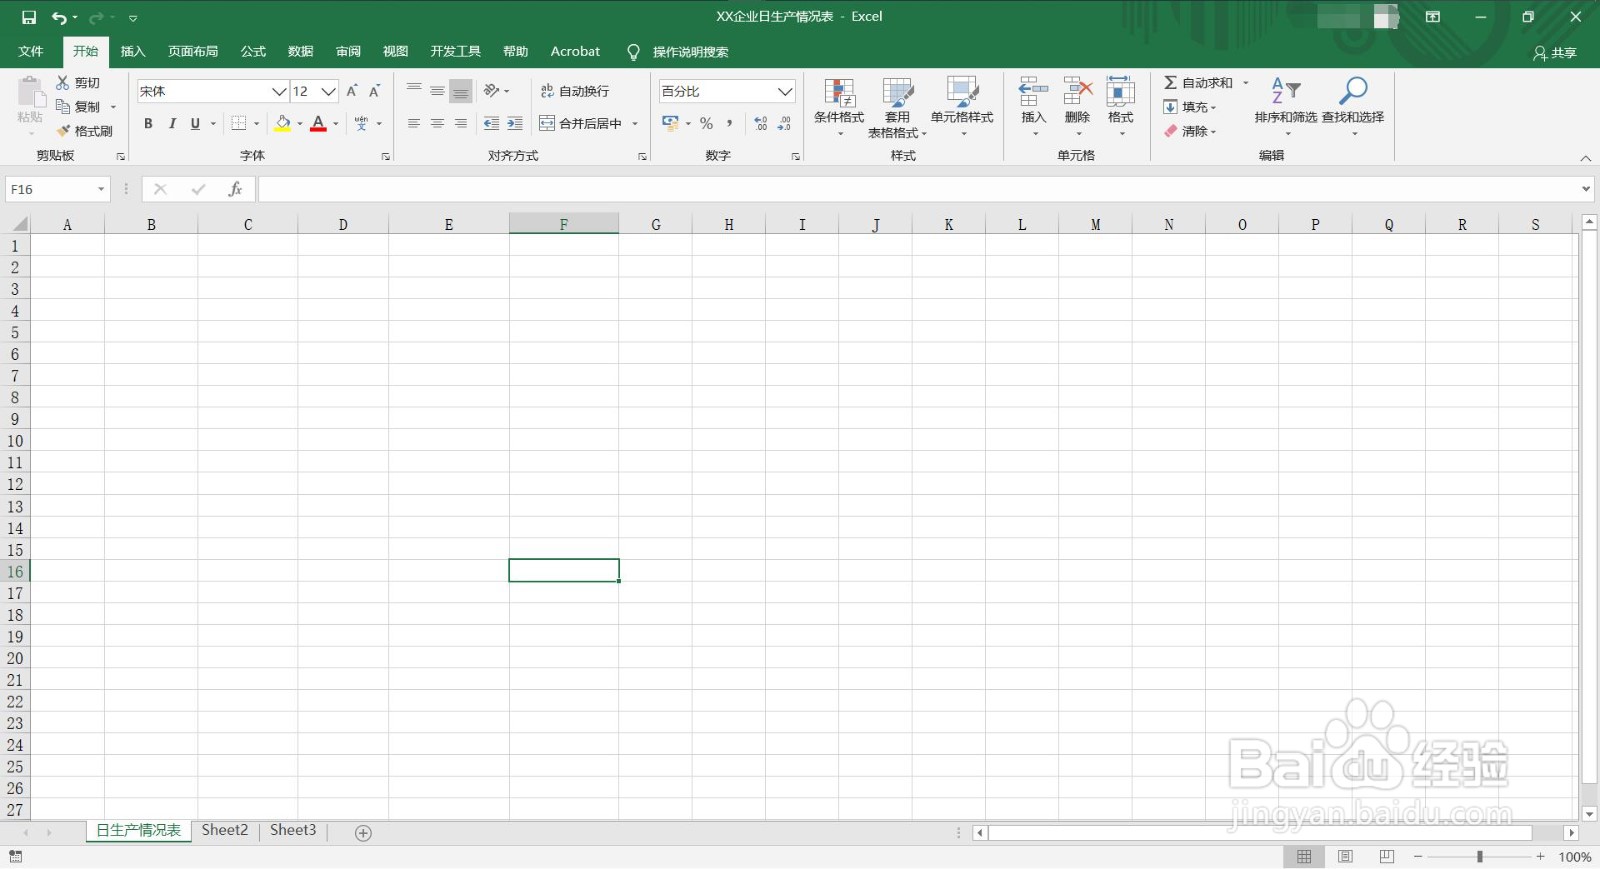
Task: Click Copy (复制) button
Action: (x=78, y=107)
